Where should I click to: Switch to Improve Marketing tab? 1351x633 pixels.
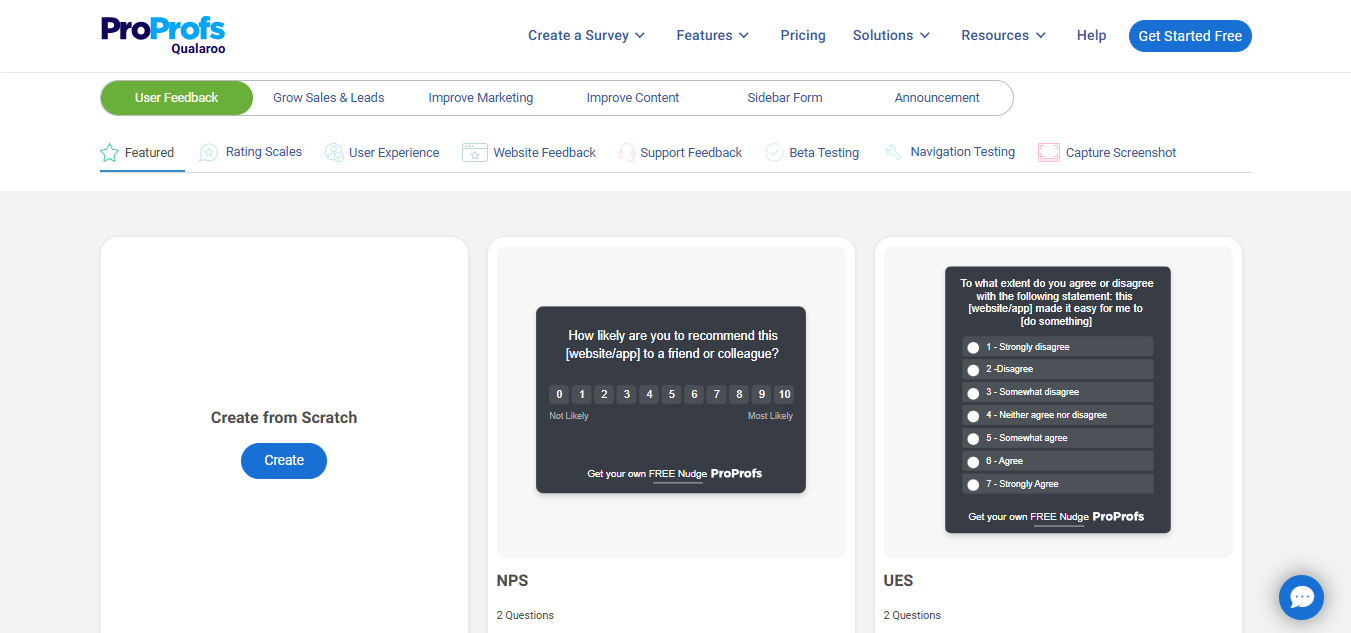point(481,98)
